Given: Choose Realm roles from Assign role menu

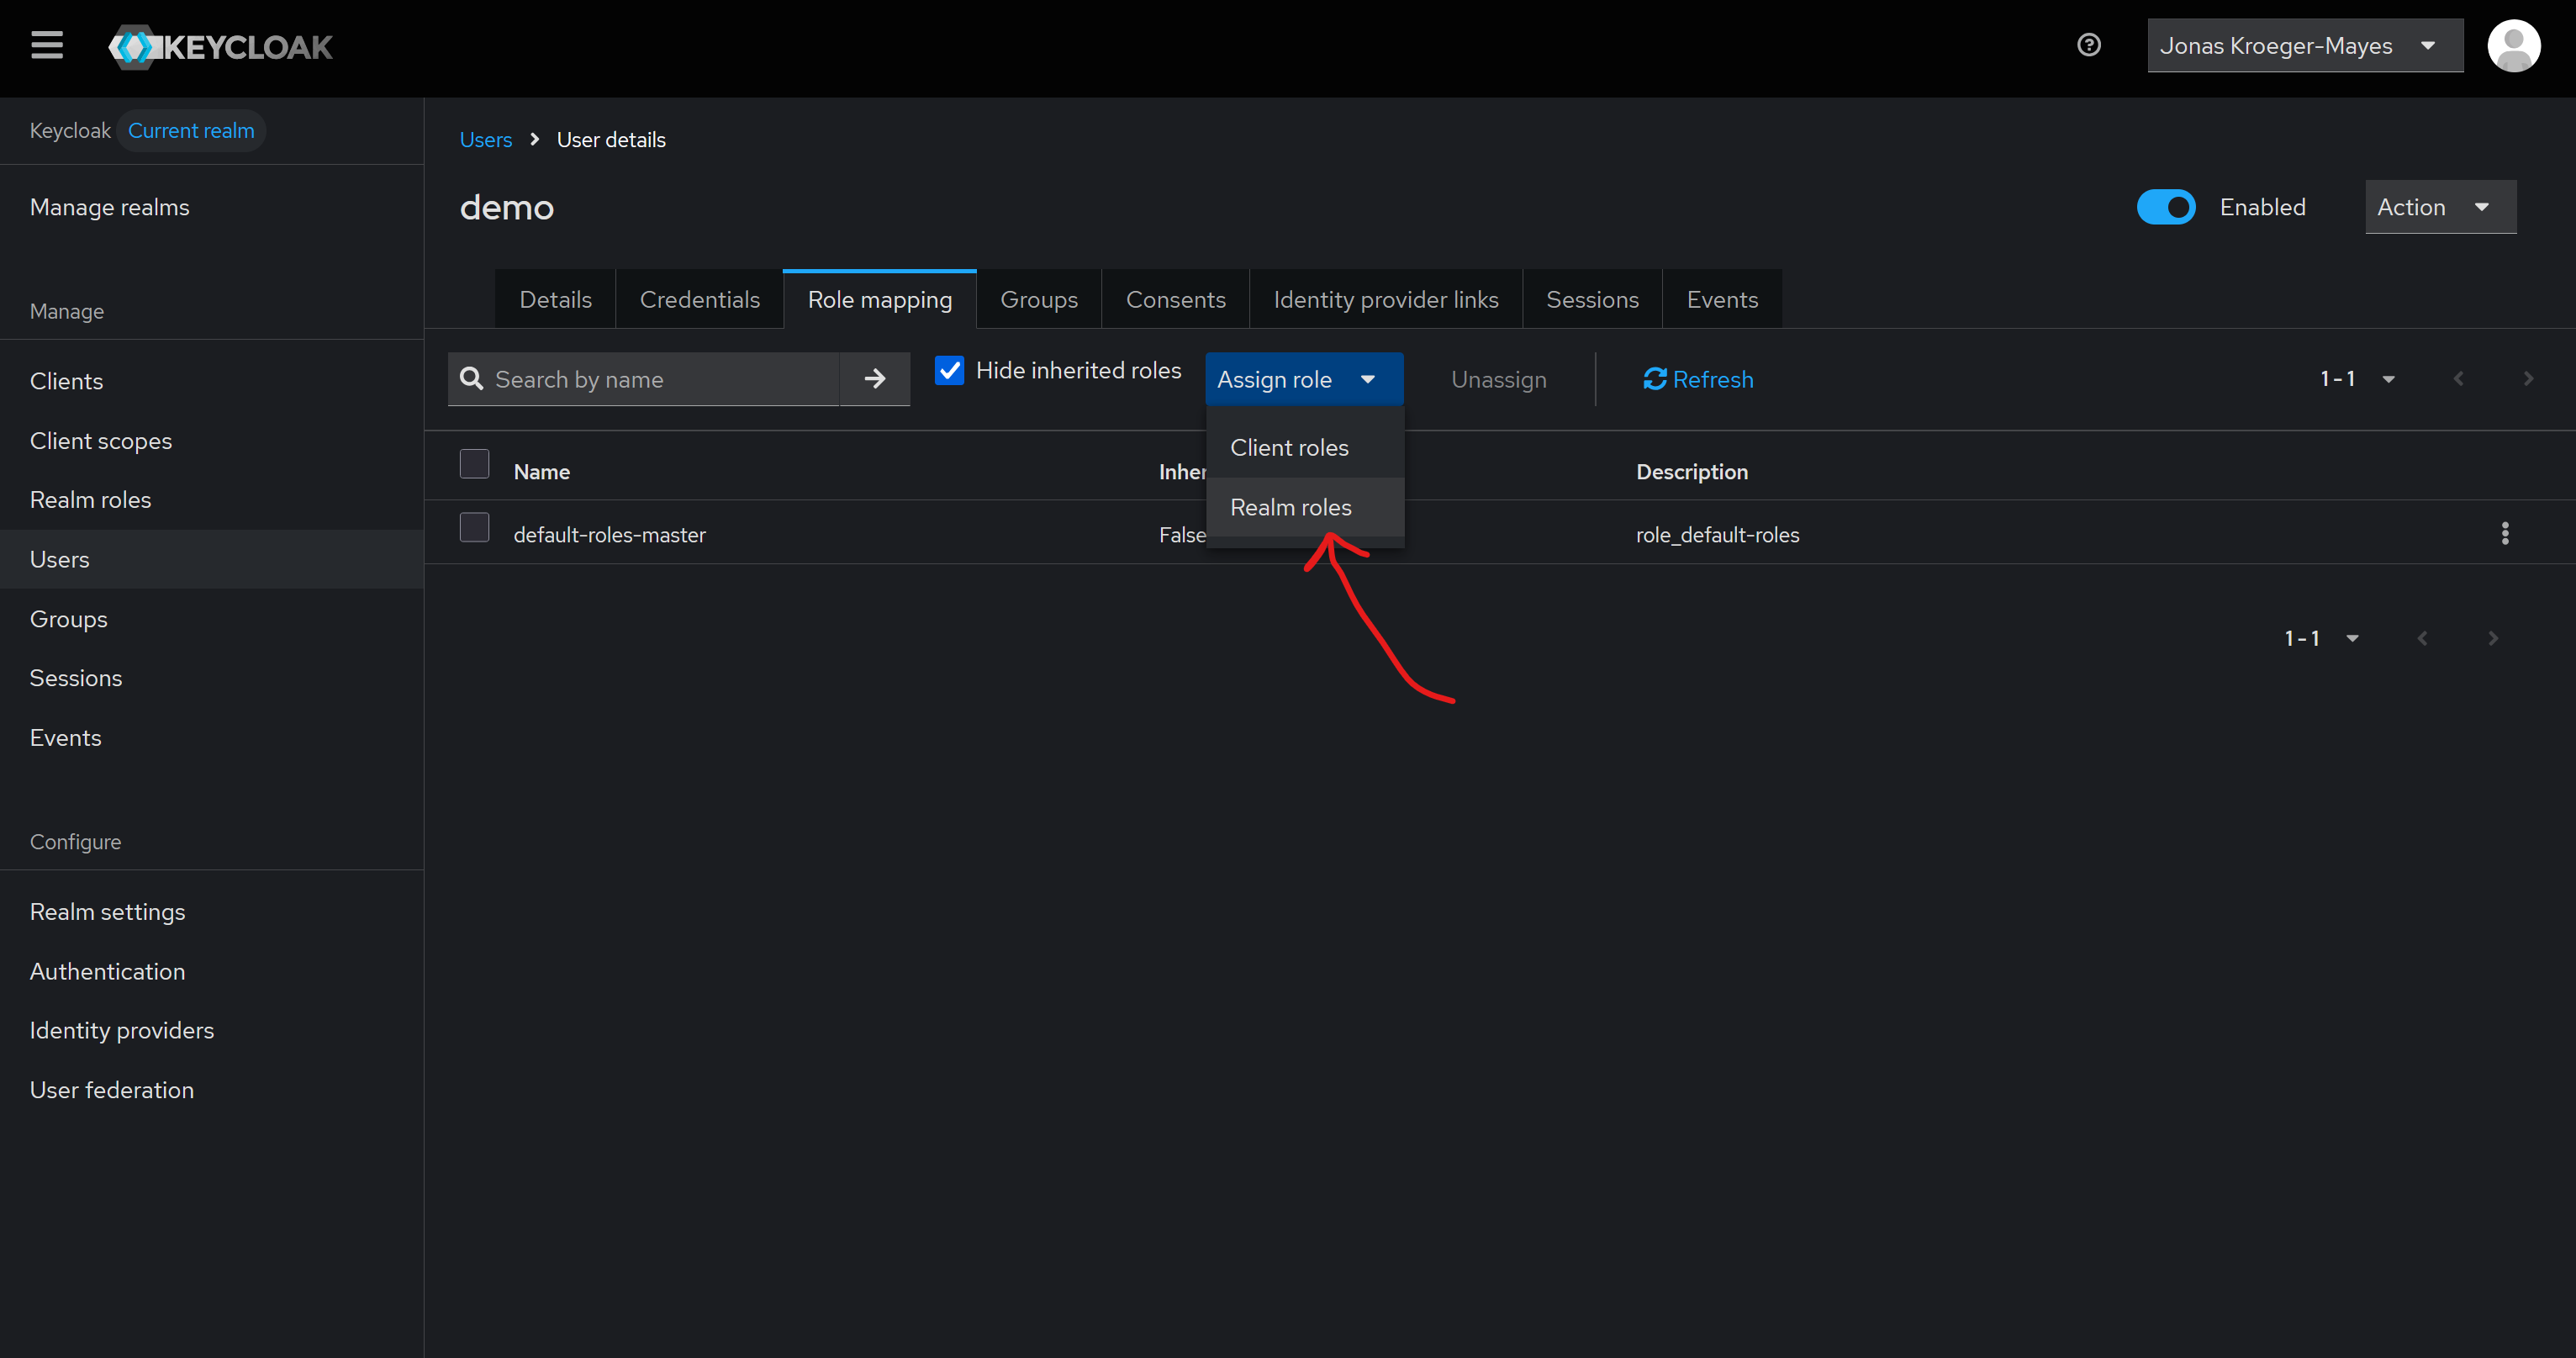Looking at the screenshot, I should 1290,508.
